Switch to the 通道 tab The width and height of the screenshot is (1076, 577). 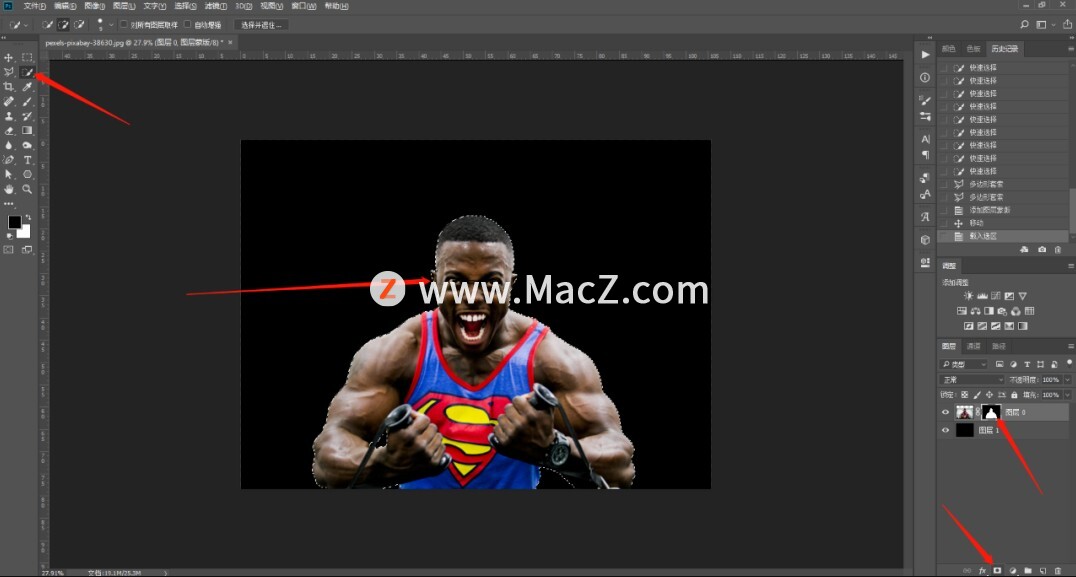click(x=973, y=346)
